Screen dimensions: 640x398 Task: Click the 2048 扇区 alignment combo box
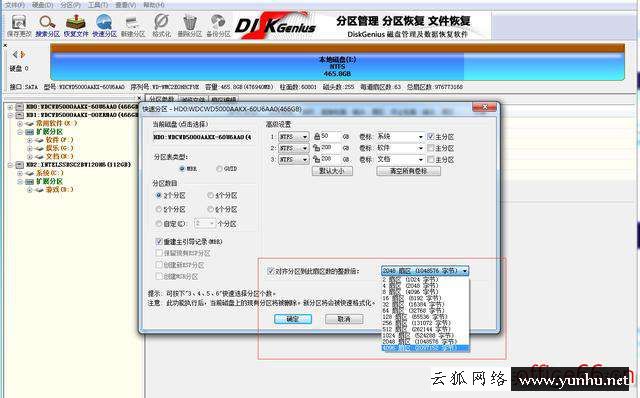tap(425, 271)
